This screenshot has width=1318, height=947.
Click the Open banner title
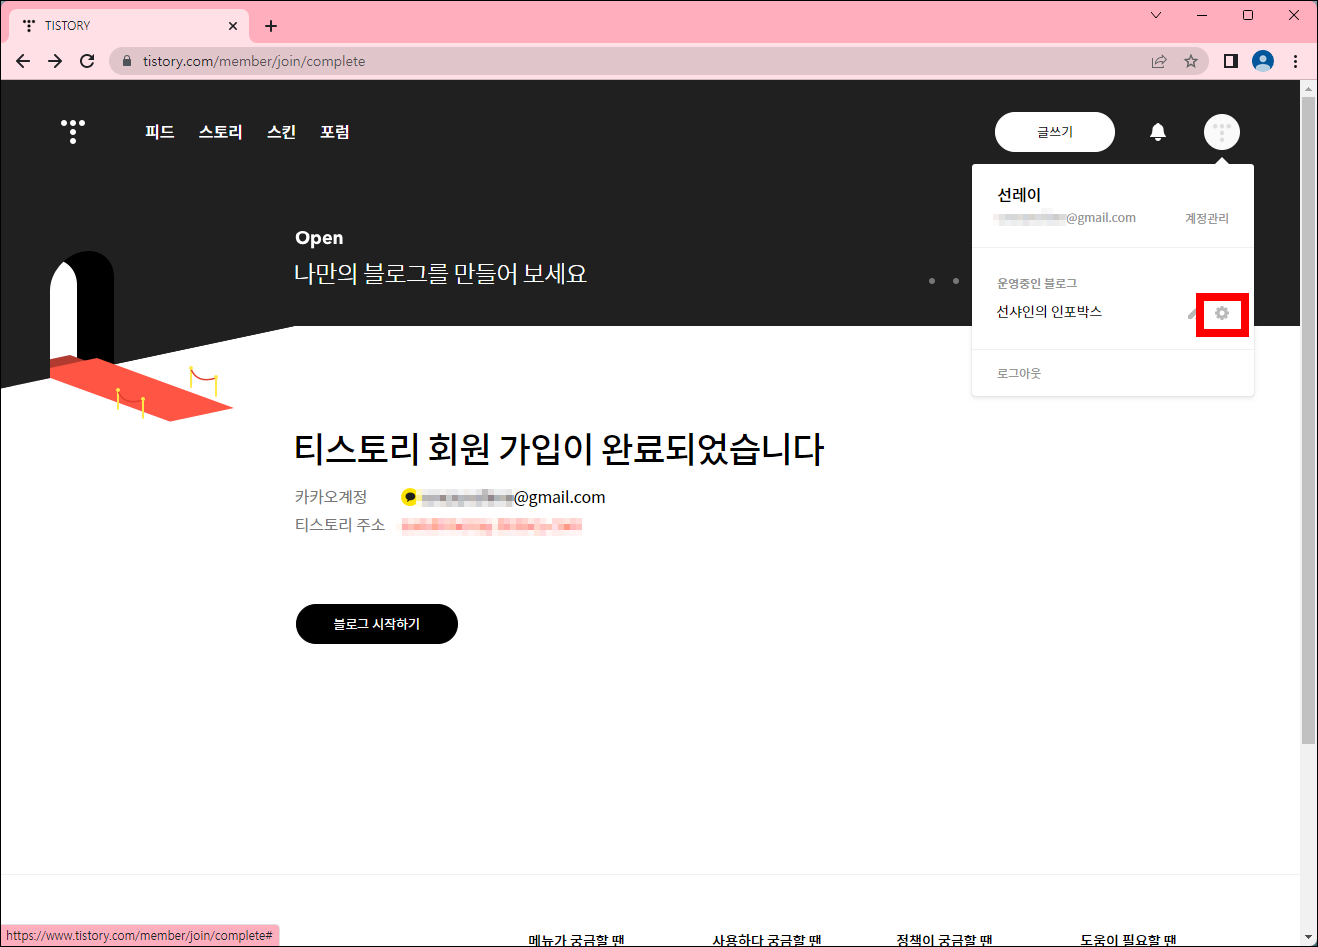[x=319, y=238]
